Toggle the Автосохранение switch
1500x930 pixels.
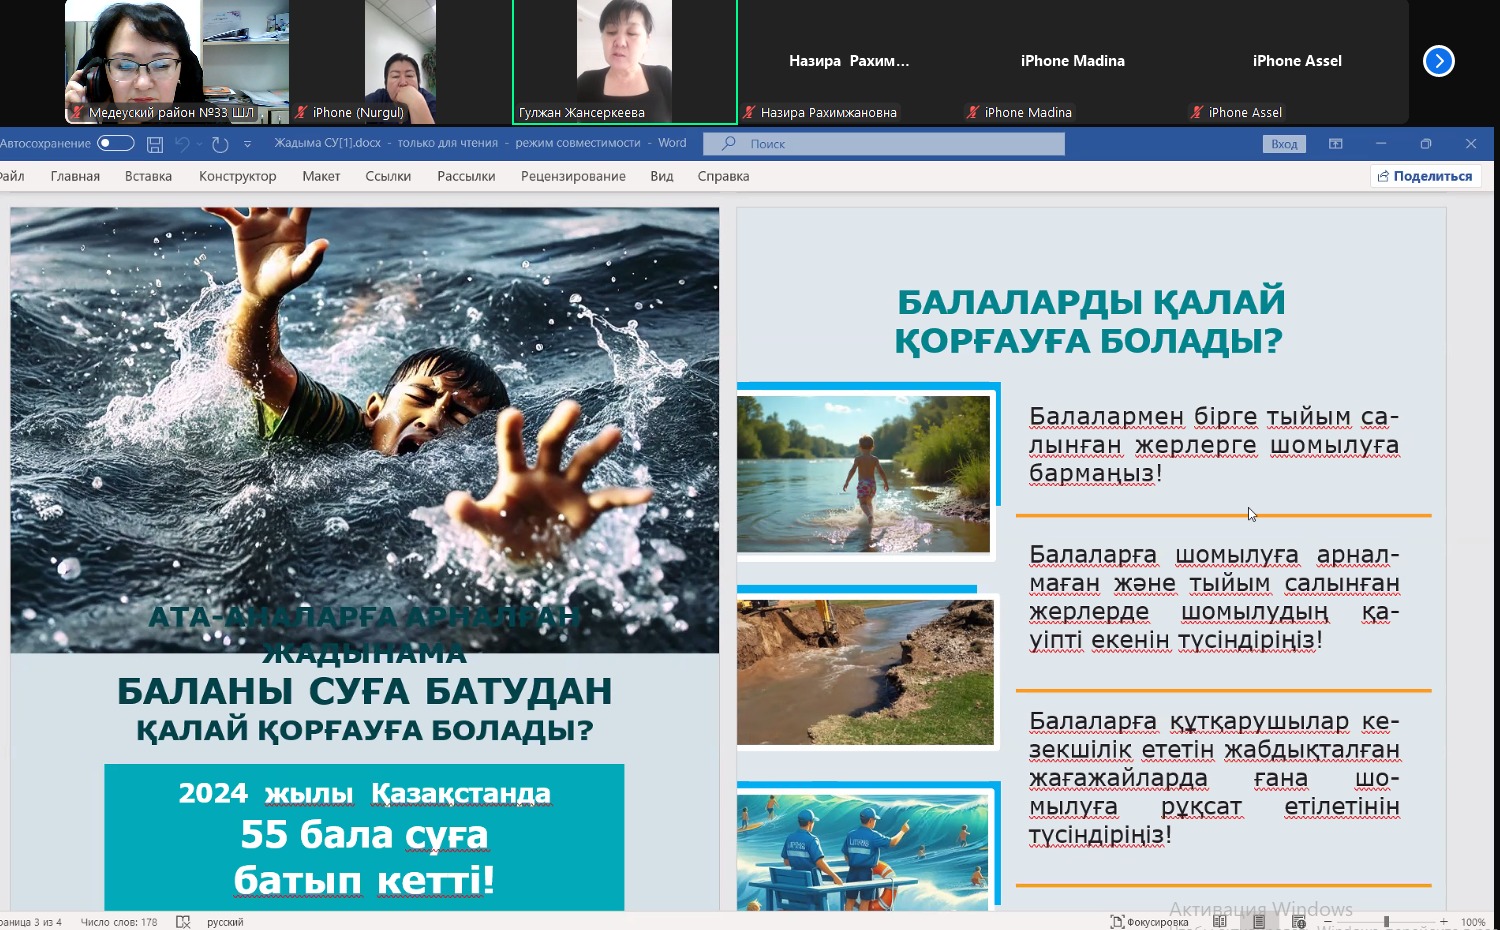coord(115,143)
